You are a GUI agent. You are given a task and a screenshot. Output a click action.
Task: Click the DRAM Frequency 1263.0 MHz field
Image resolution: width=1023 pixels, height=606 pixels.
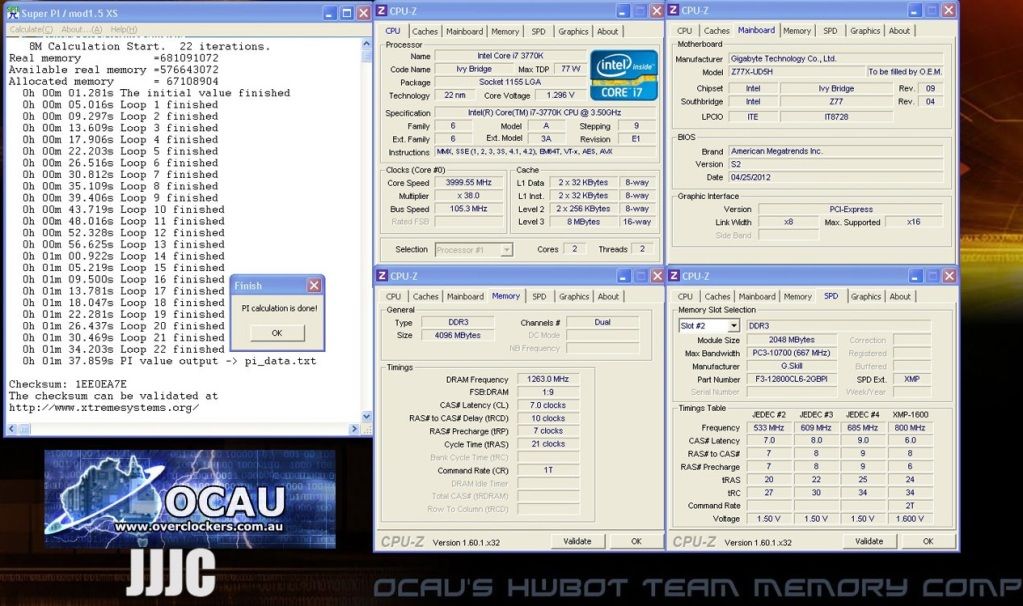coord(548,379)
